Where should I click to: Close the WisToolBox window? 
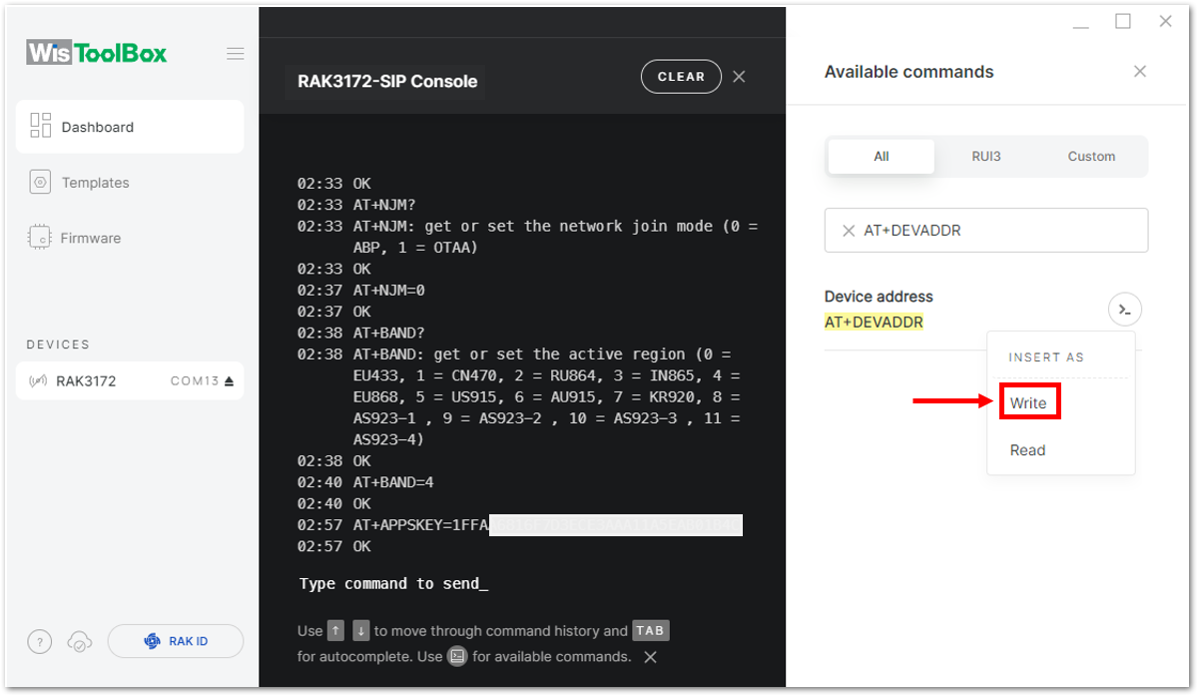[x=1165, y=21]
